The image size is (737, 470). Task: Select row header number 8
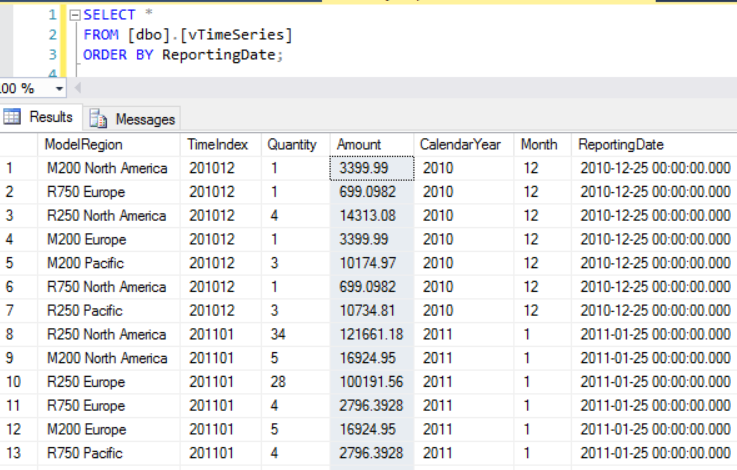tap(19, 335)
